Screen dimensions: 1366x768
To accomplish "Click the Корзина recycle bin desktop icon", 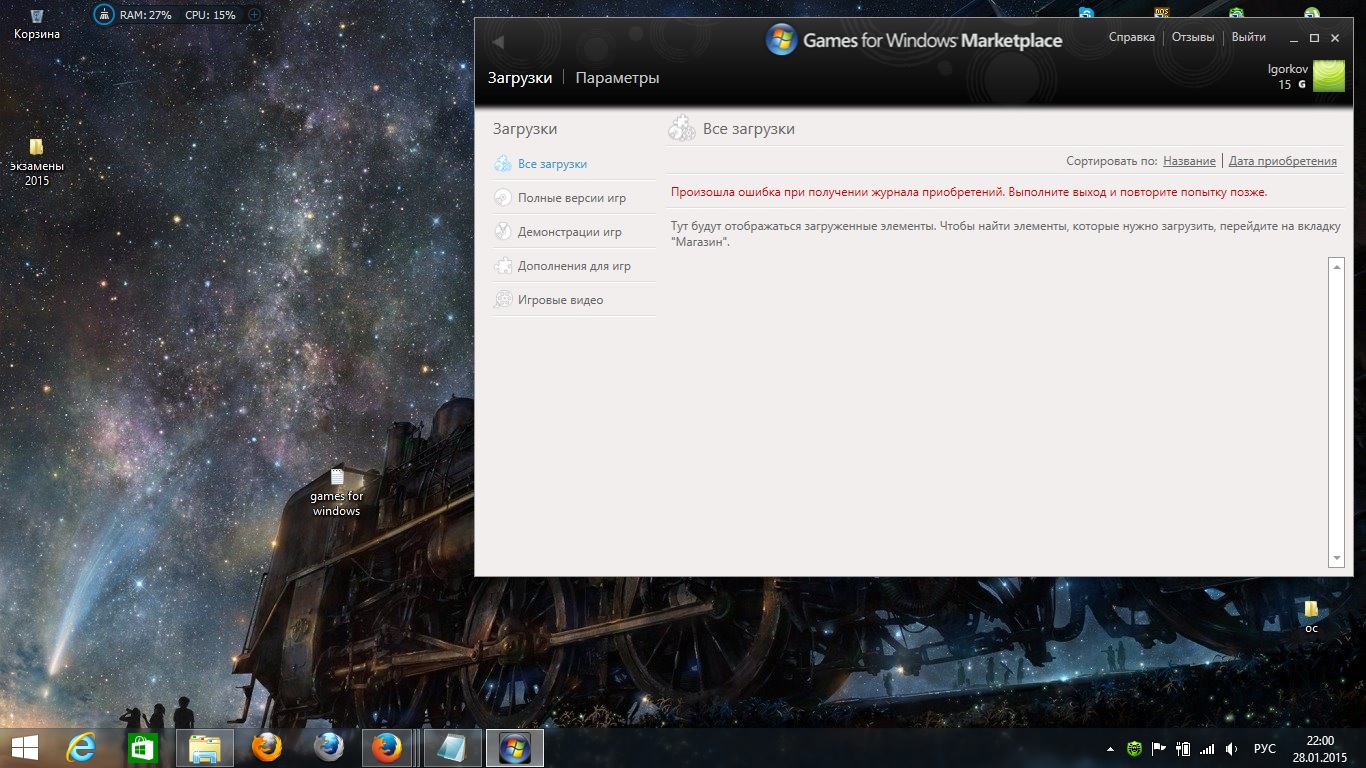I will [x=37, y=24].
